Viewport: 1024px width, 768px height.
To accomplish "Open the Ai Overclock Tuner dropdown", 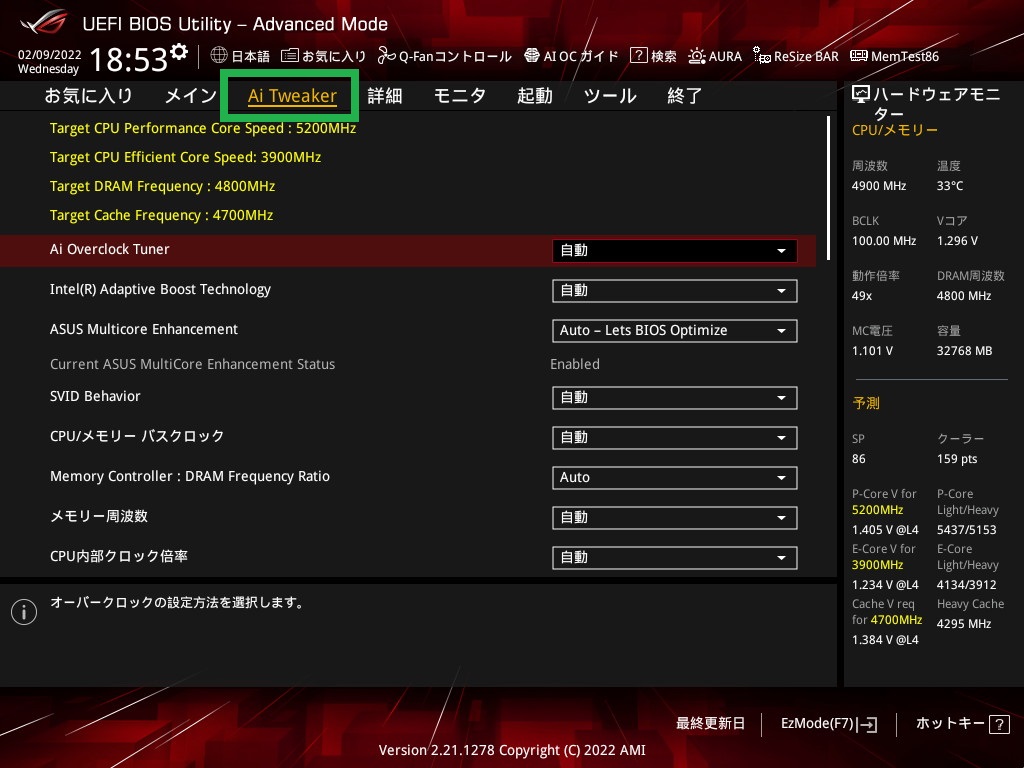I will [675, 251].
